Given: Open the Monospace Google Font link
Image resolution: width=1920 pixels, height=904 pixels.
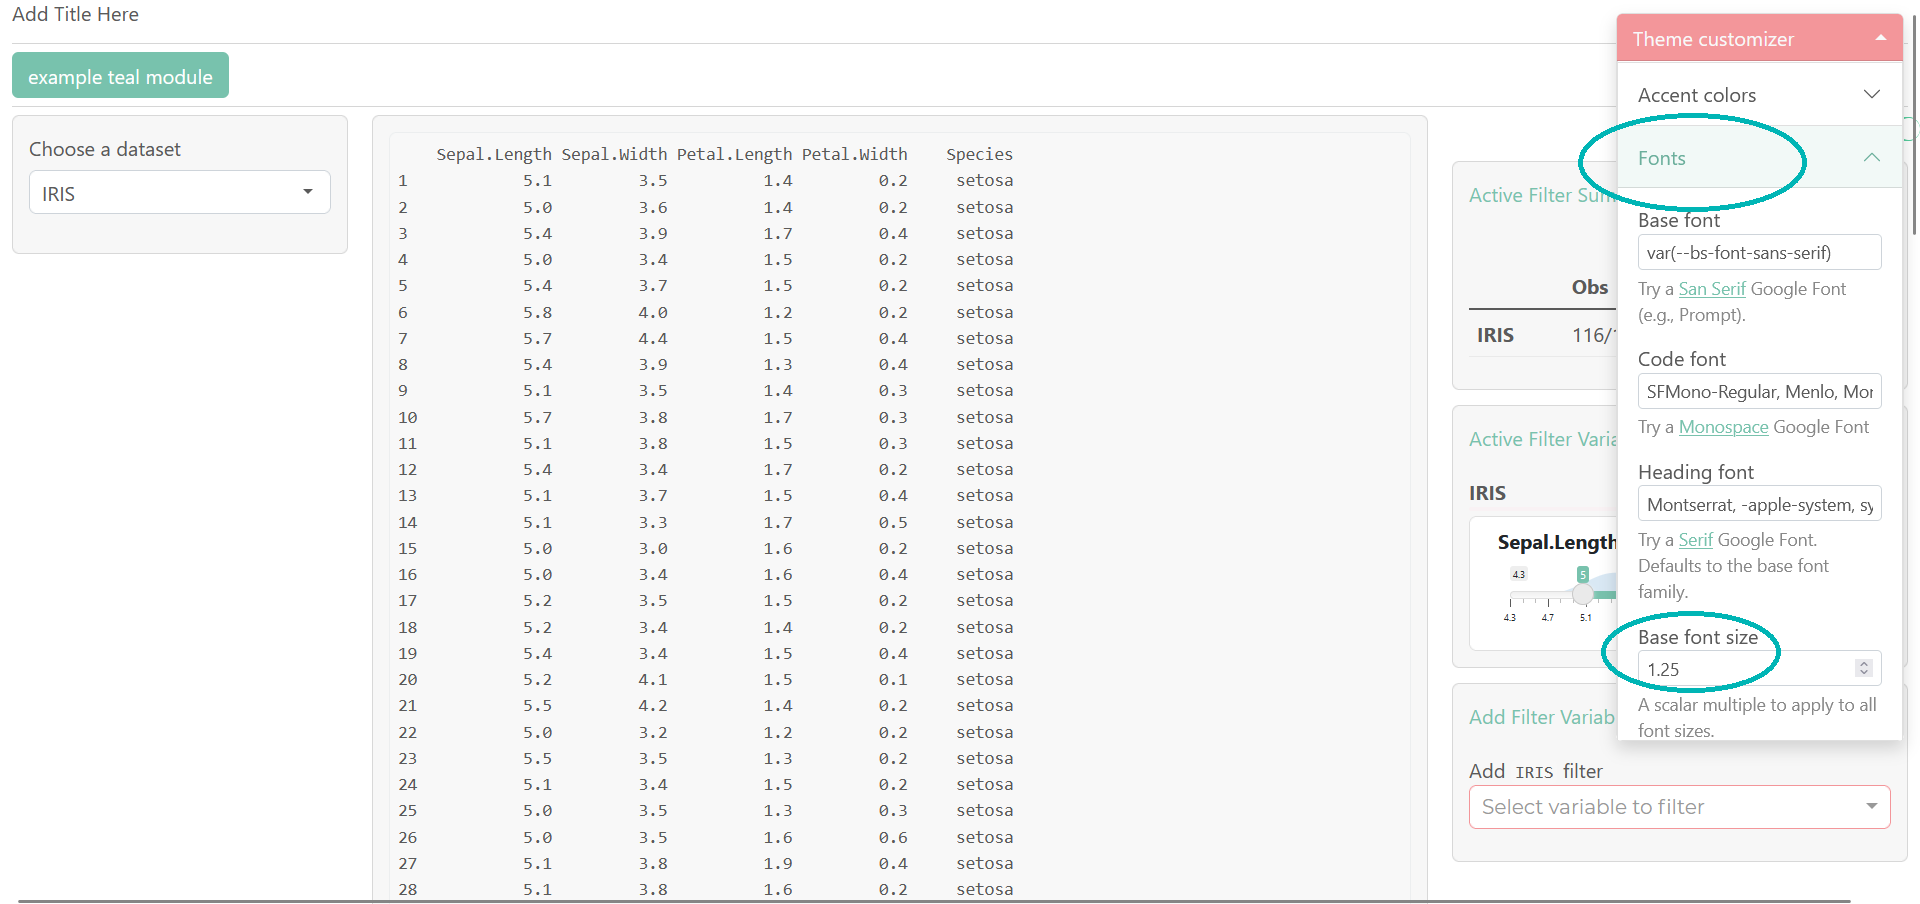Looking at the screenshot, I should [x=1723, y=427].
